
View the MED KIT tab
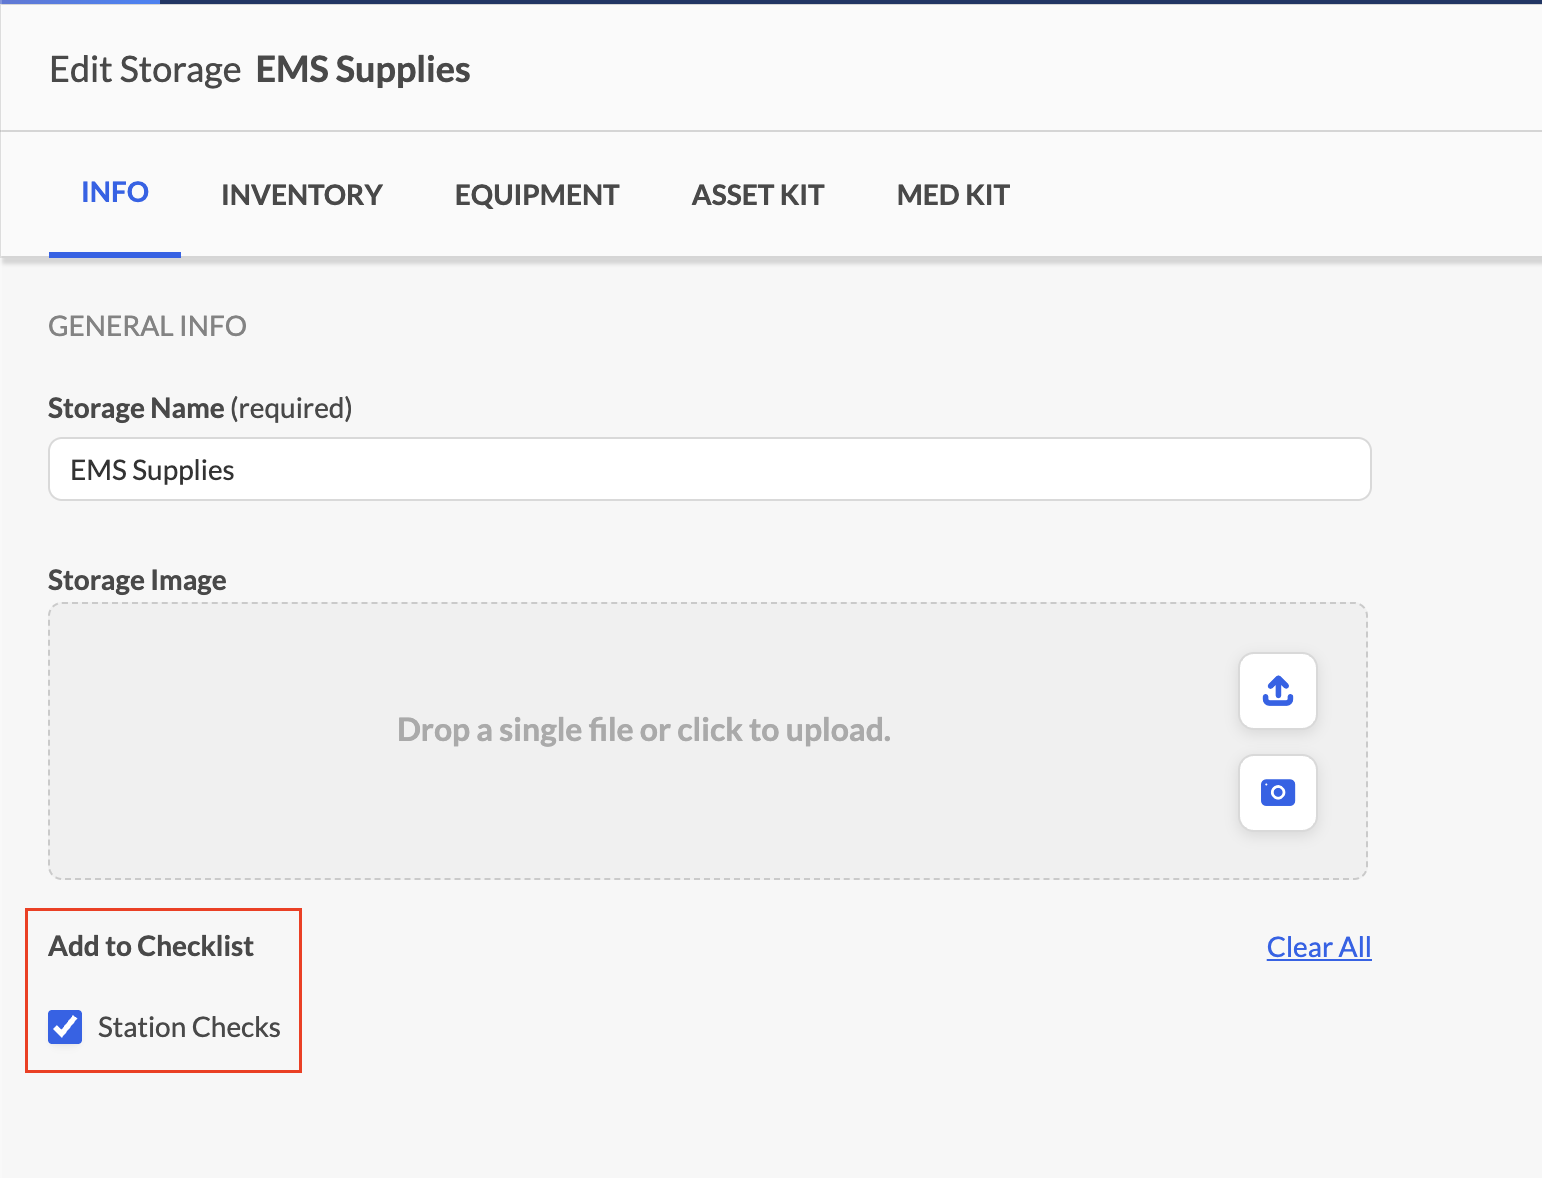(x=953, y=195)
